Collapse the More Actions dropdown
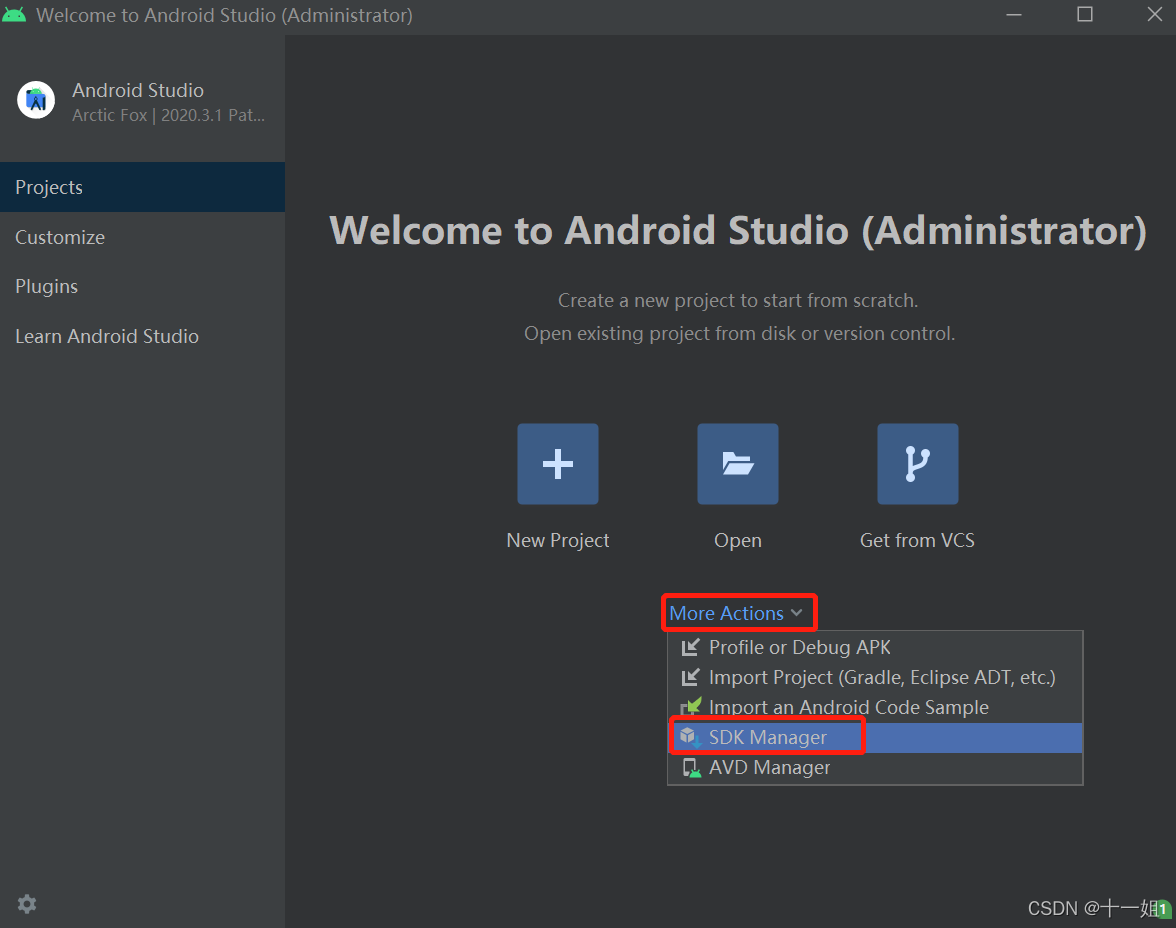Image resolution: width=1176 pixels, height=928 pixels. [x=736, y=613]
